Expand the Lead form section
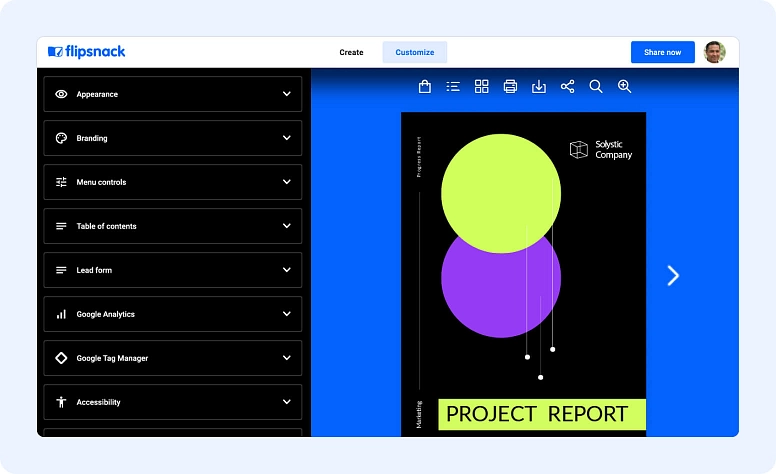The height and width of the screenshot is (474, 776). (x=173, y=270)
